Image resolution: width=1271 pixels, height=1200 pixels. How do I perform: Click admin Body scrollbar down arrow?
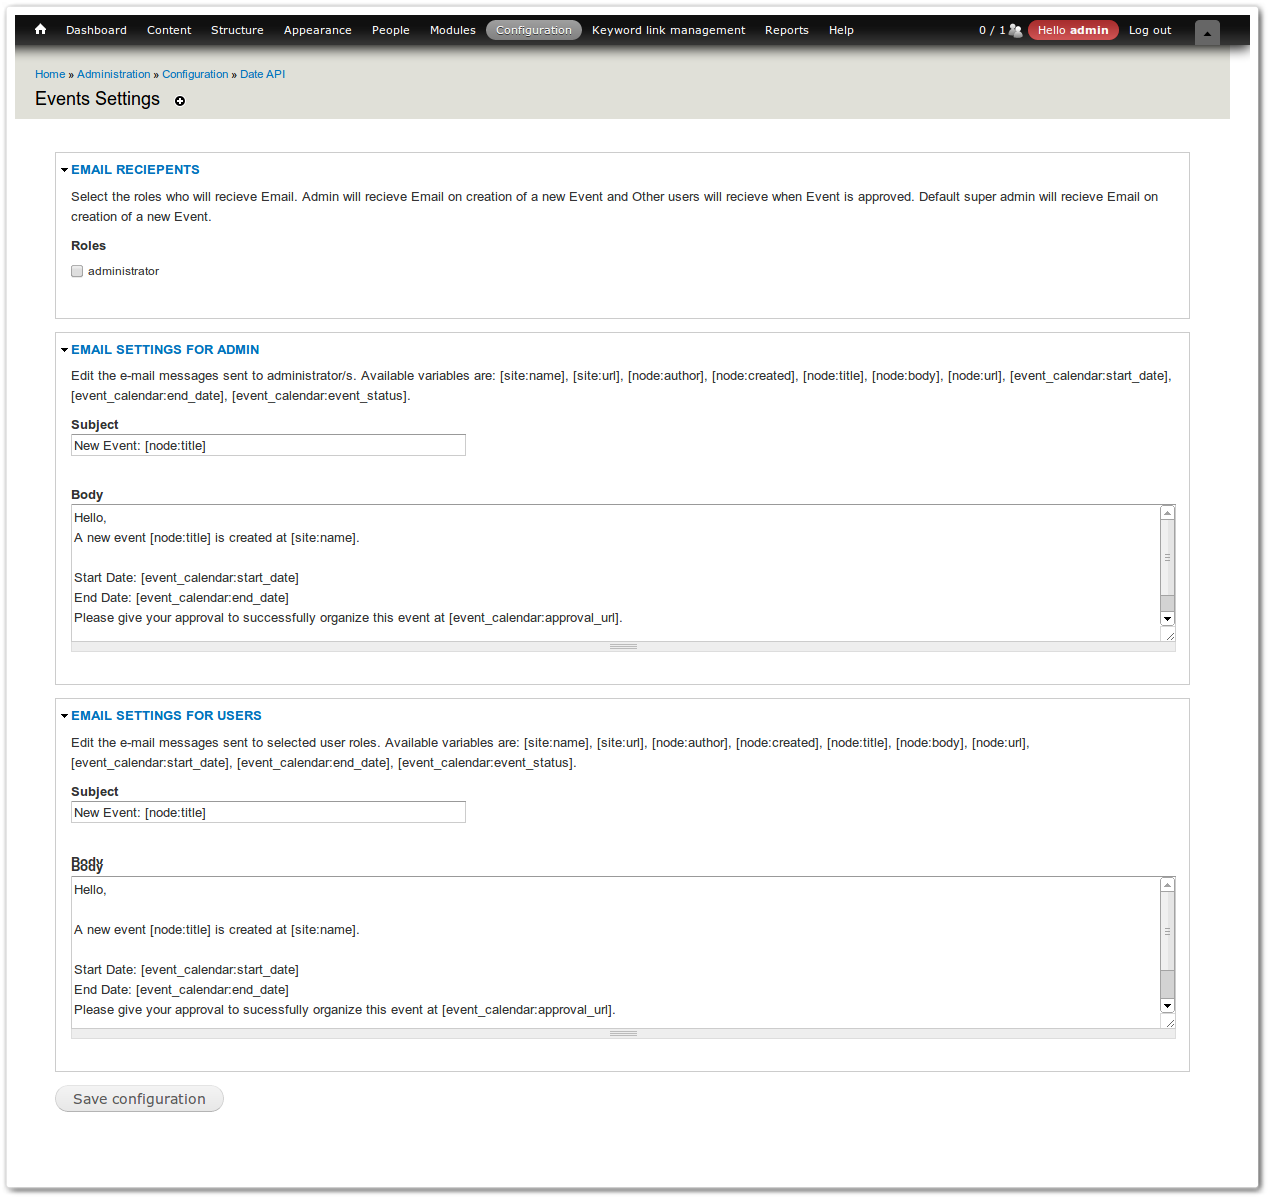pyautogui.click(x=1167, y=619)
